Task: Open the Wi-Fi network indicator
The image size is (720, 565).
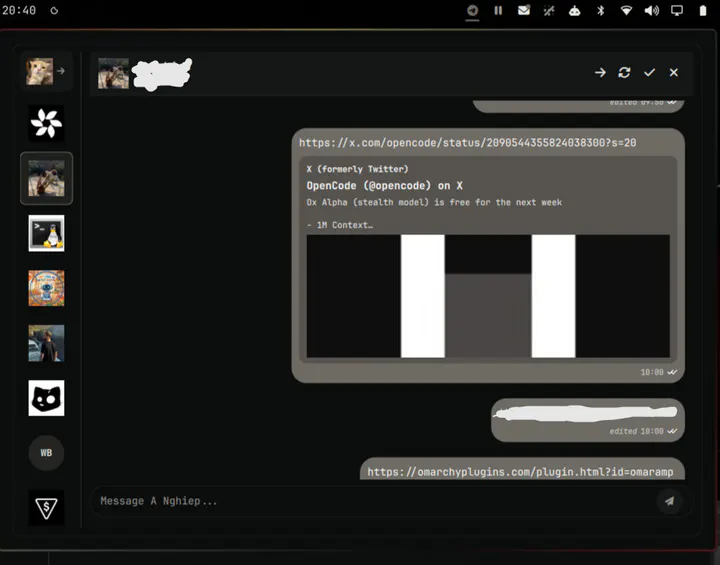Action: [626, 11]
